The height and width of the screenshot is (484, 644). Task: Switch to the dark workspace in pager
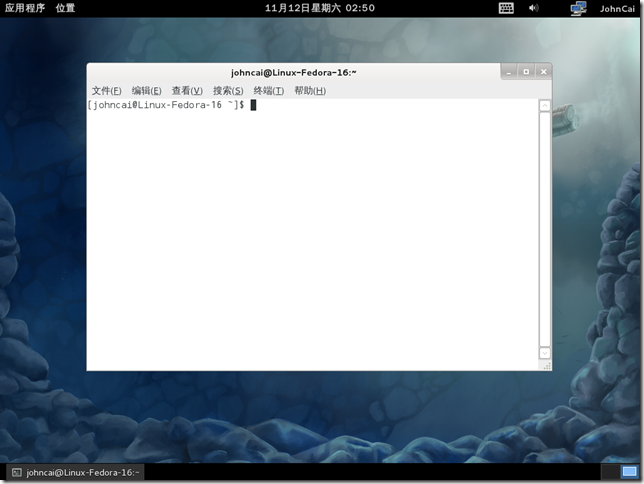click(611, 472)
